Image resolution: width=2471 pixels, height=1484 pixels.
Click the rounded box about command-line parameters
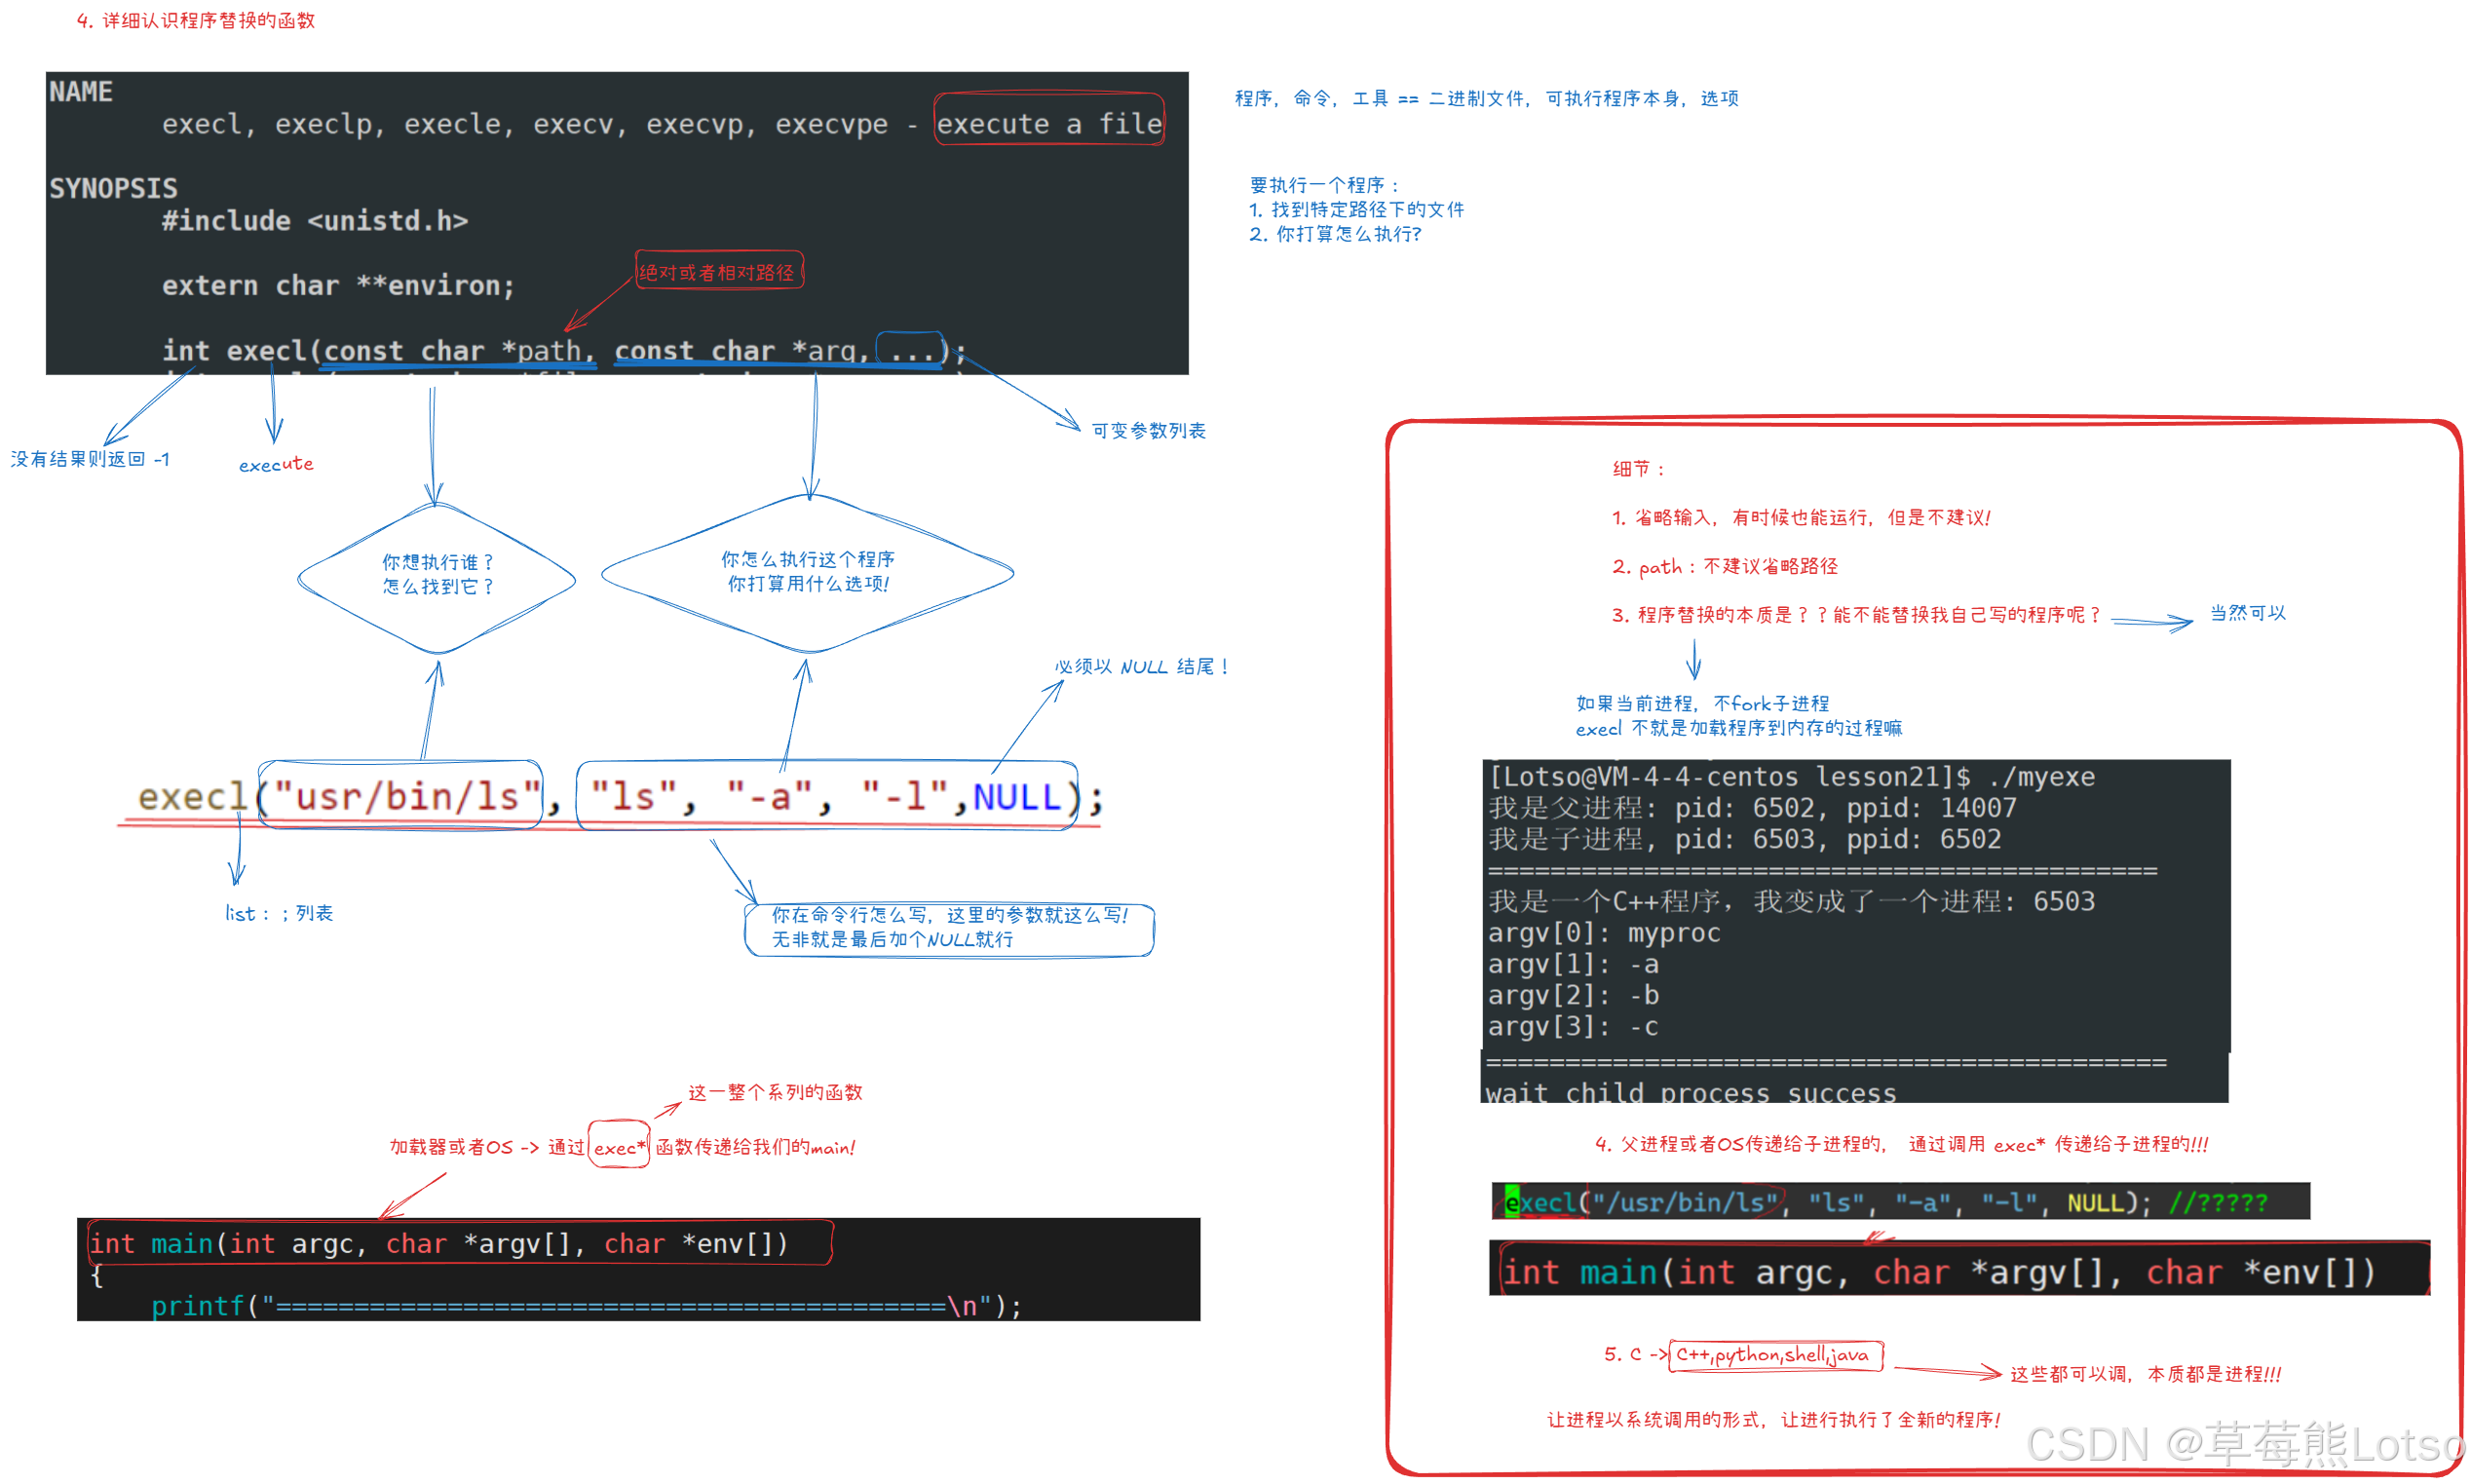pos(949,928)
